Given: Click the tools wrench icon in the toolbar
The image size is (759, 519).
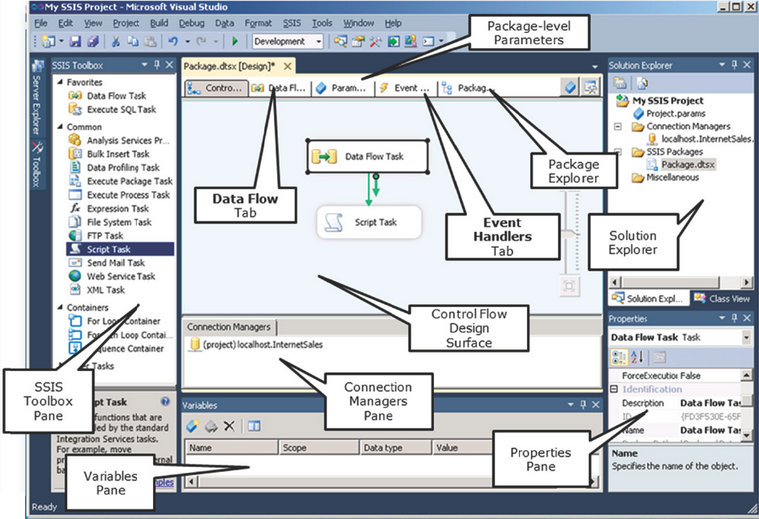Looking at the screenshot, I should [x=375, y=42].
